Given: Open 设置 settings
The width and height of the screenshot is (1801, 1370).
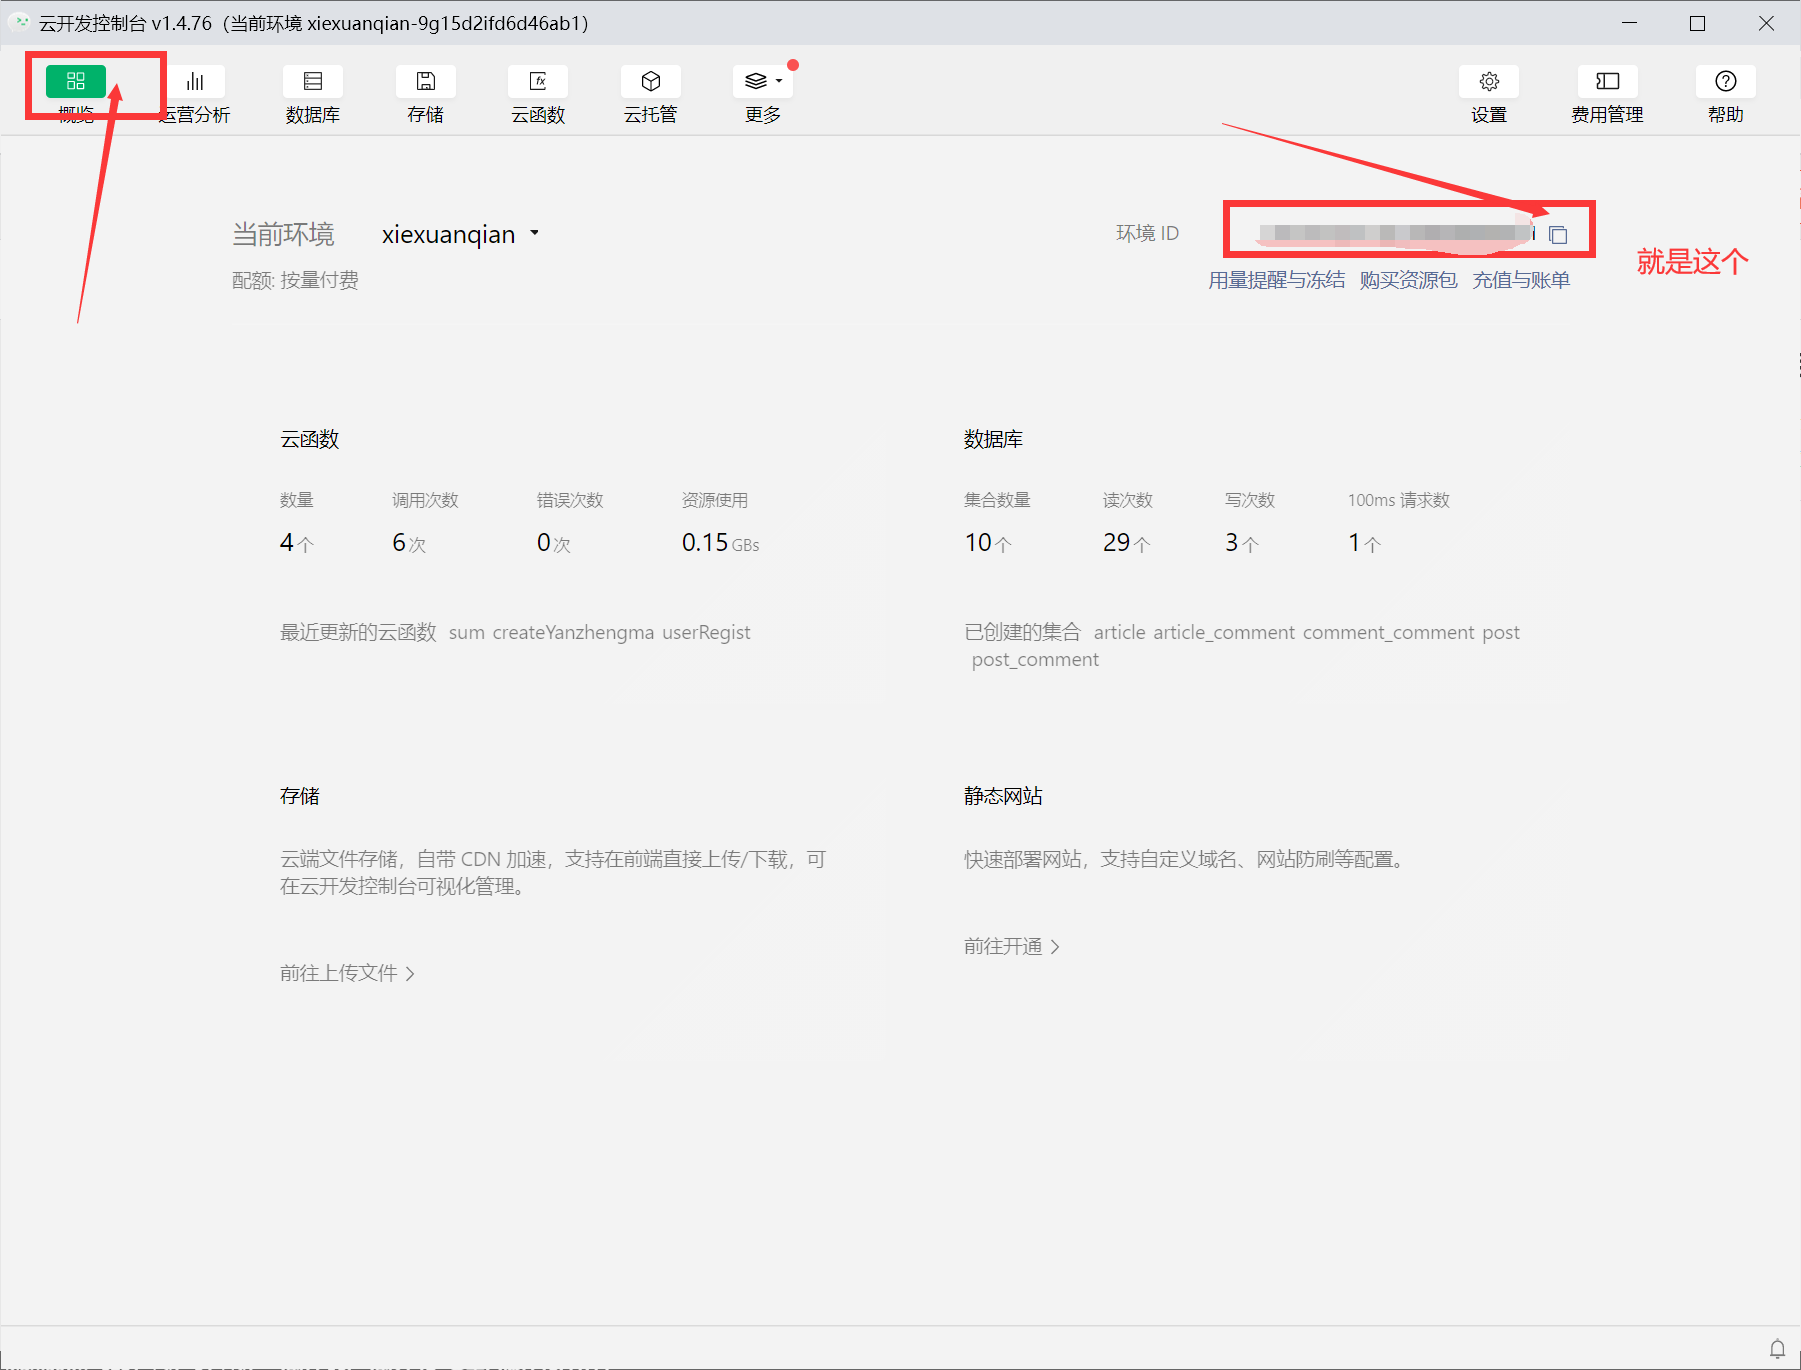Looking at the screenshot, I should coord(1489,94).
